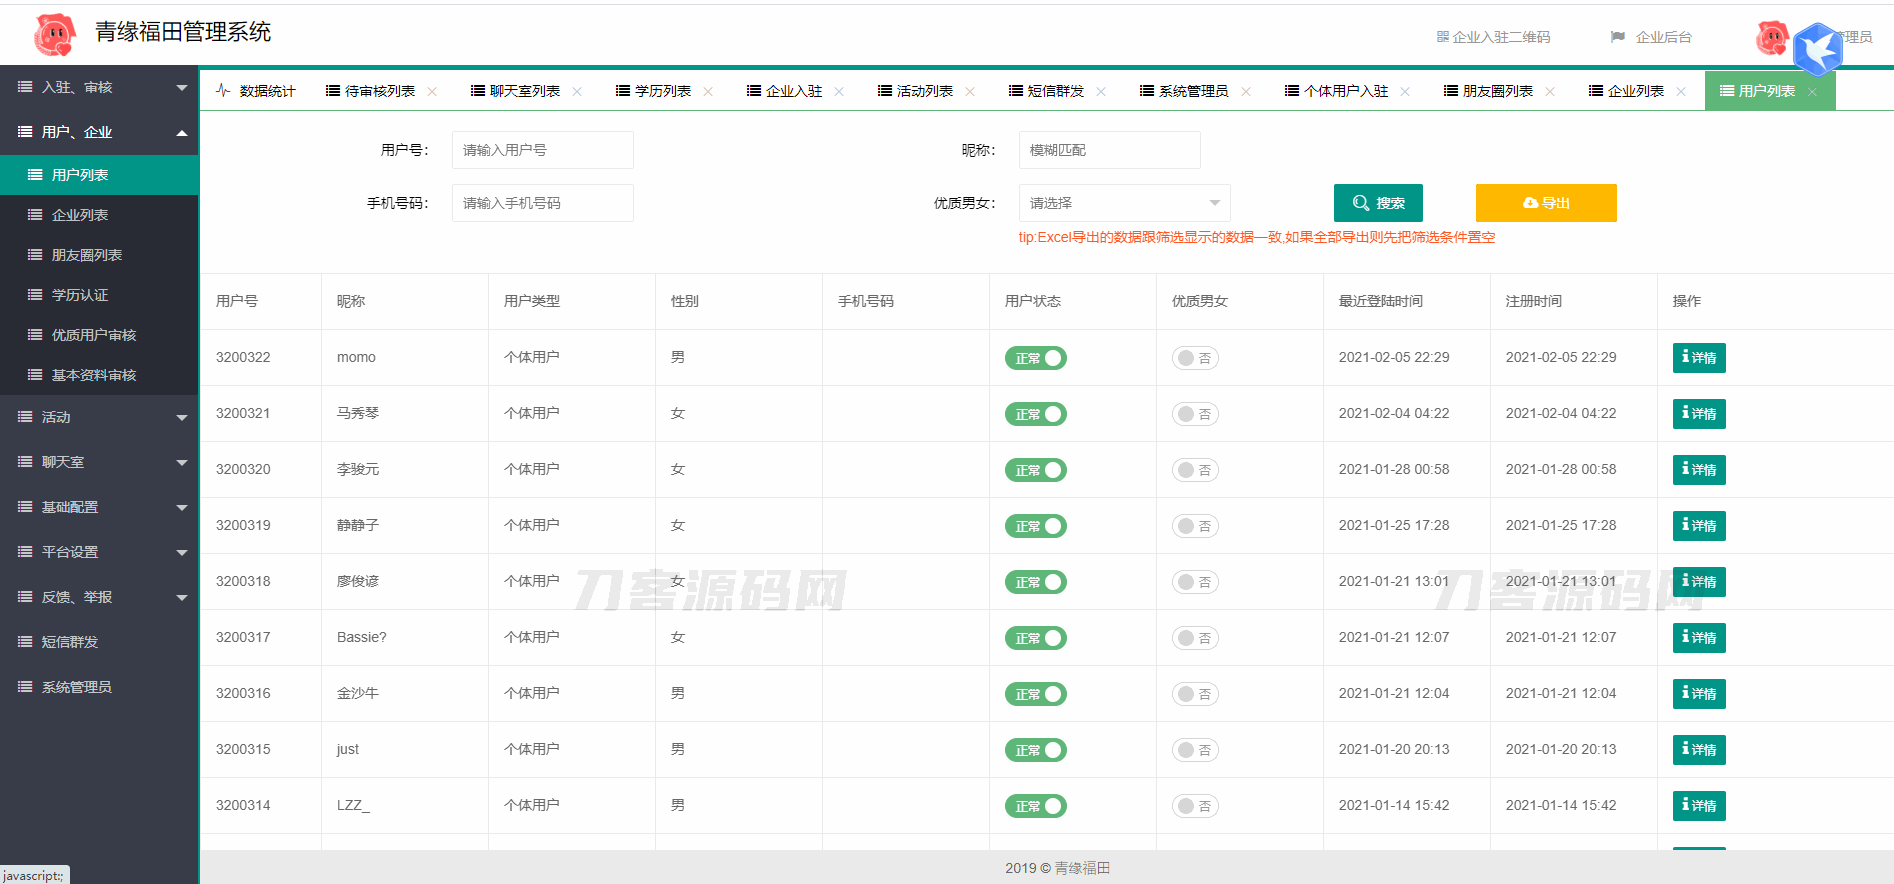Screen dimensions: 1894x884
Task: Click the admin avatar in header
Action: (x=1772, y=38)
